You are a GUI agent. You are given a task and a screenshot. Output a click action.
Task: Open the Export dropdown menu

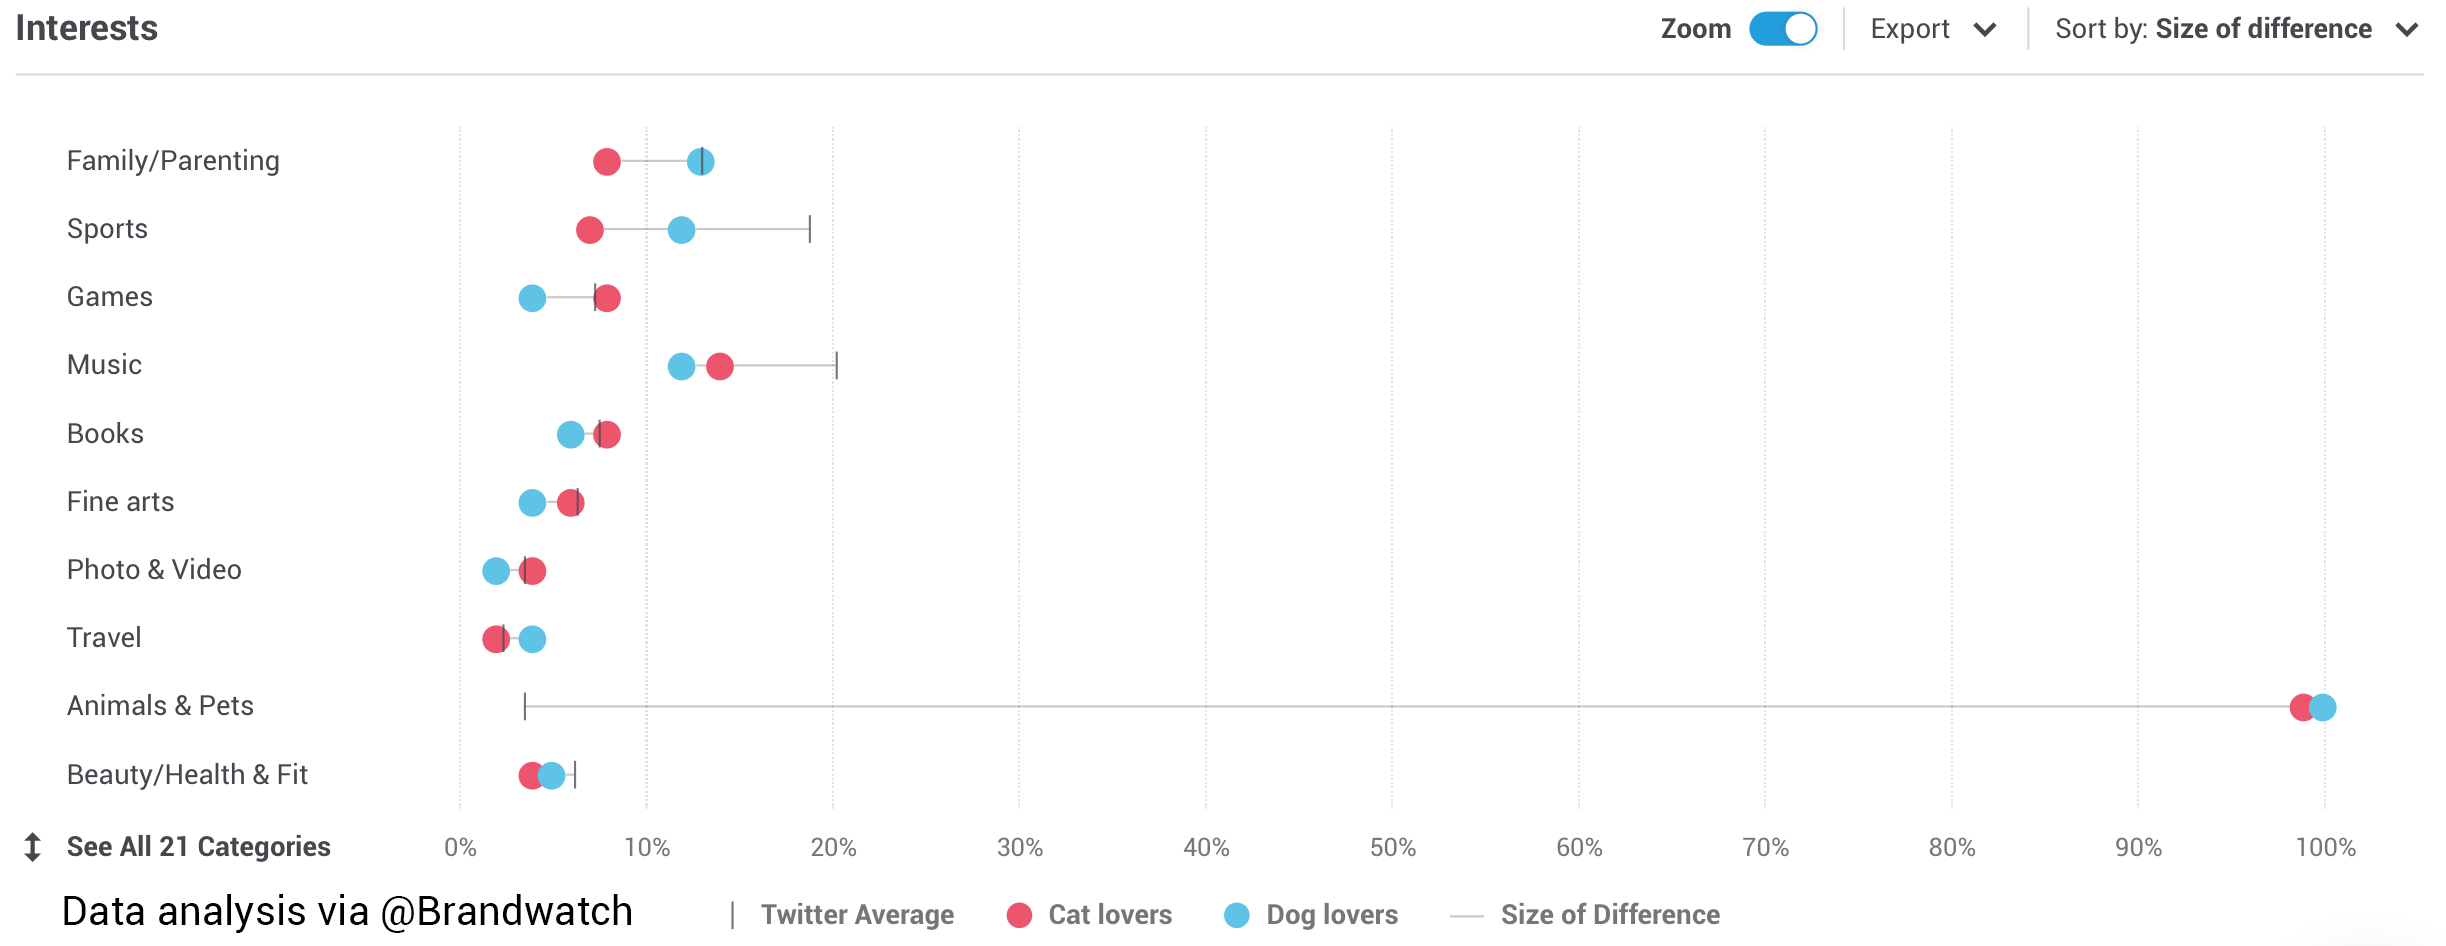(x=1932, y=29)
